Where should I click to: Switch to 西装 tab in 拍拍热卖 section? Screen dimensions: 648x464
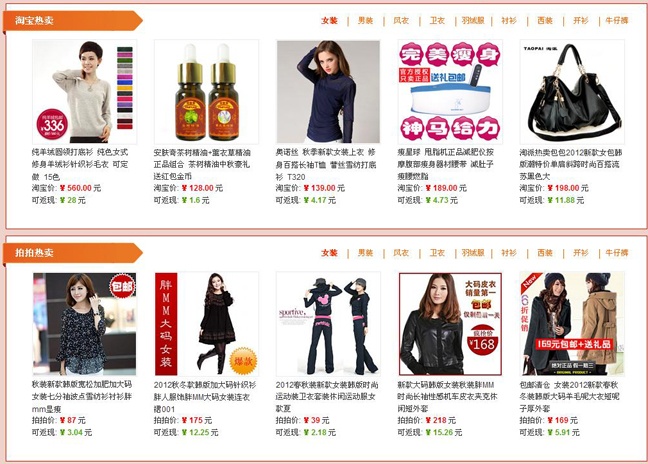point(545,253)
